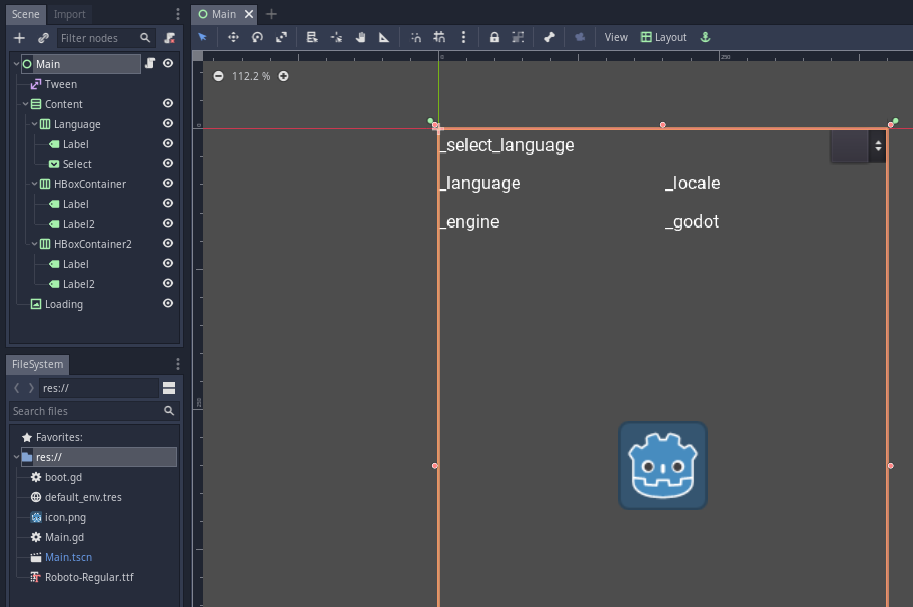
Task: Open the View menu in viewport toolbar
Action: pyautogui.click(x=616, y=37)
